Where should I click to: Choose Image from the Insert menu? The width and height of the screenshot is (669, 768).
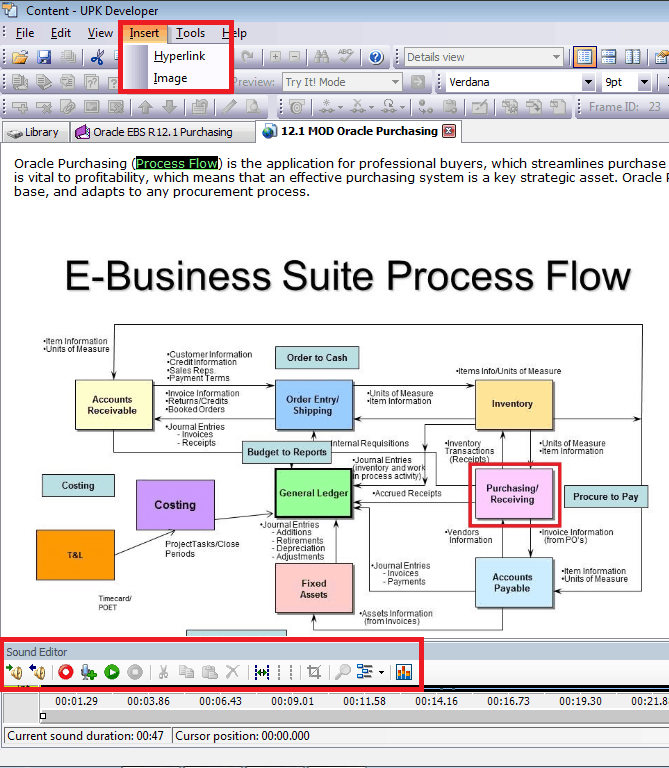point(170,78)
